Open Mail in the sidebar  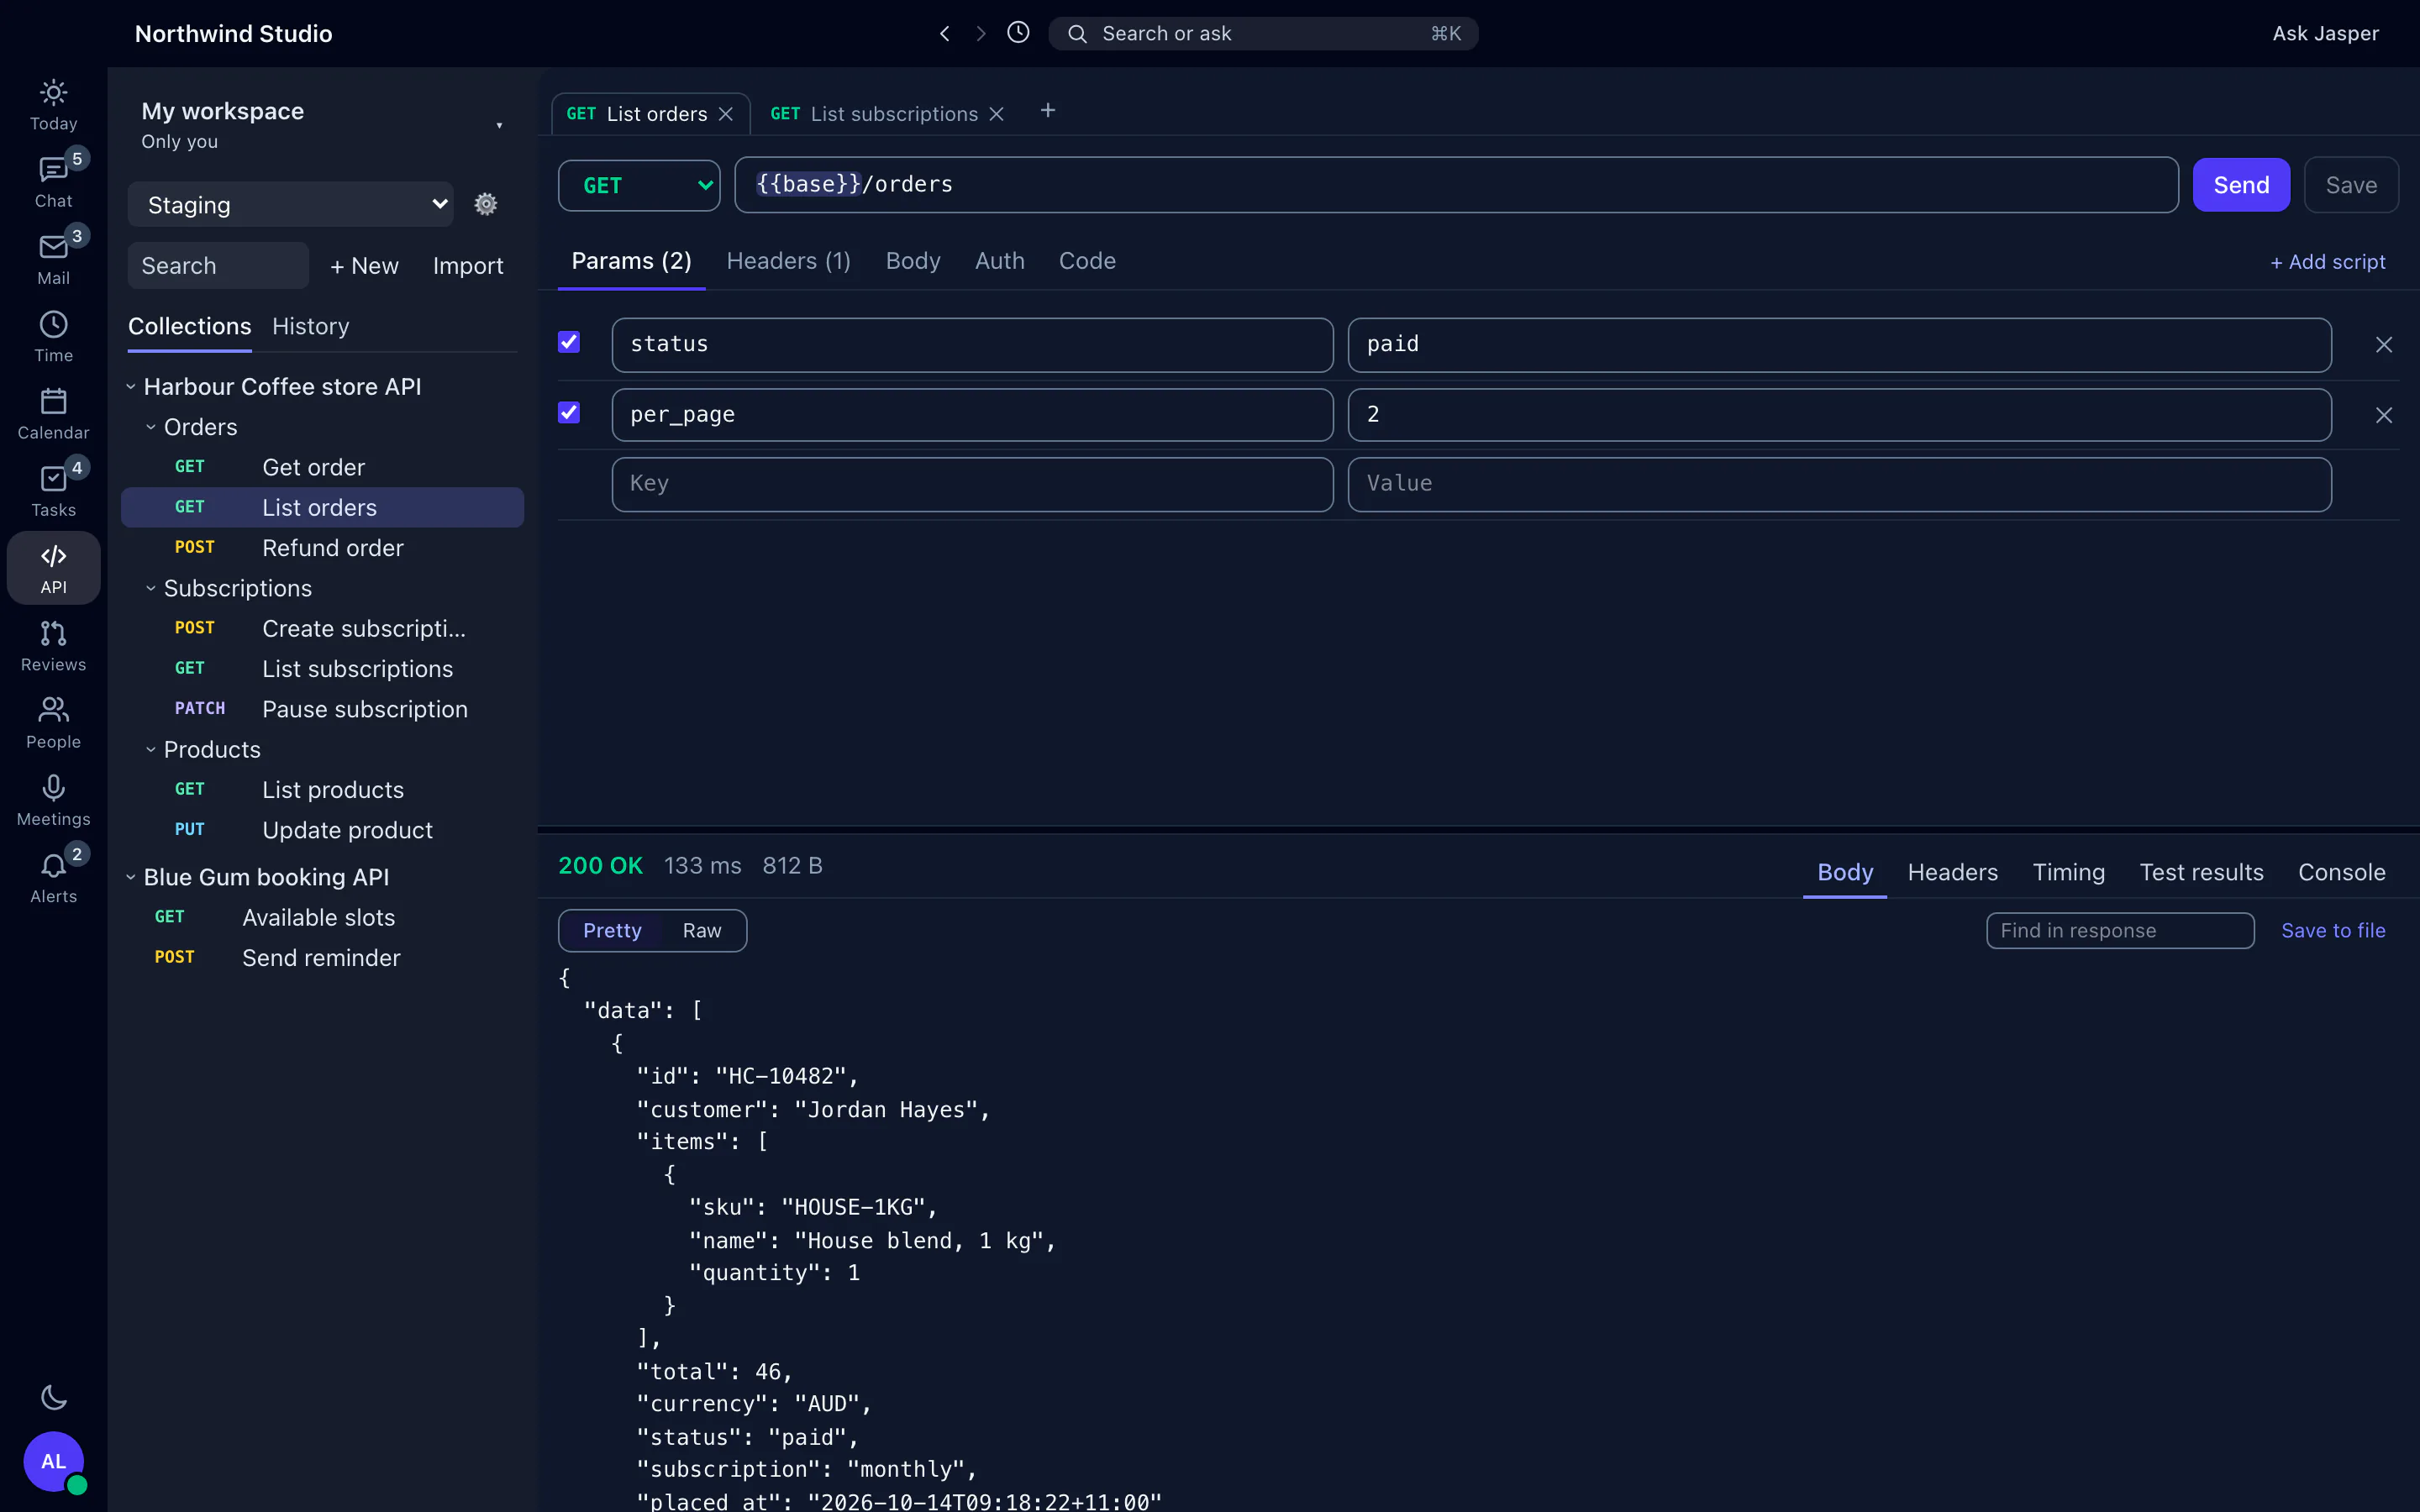click(x=53, y=259)
